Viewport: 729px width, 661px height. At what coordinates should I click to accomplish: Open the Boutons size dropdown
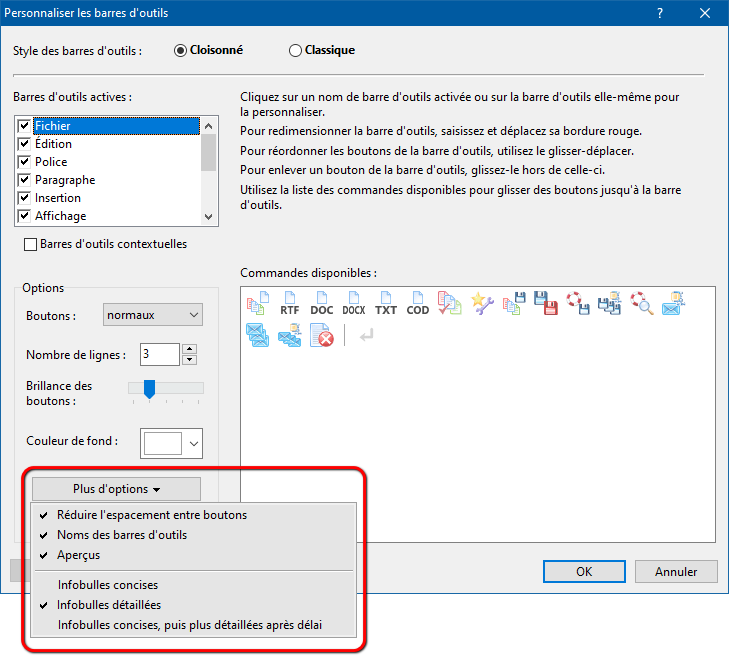(x=152, y=315)
